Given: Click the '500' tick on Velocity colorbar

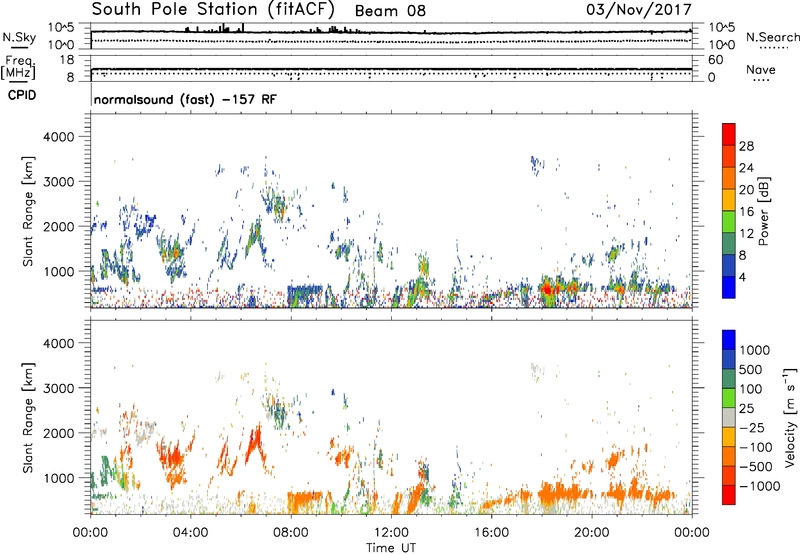Looking at the screenshot, I should pyautogui.click(x=750, y=369).
